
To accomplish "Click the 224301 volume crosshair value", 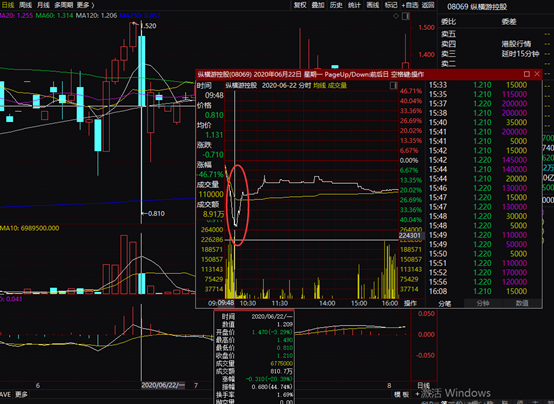I will point(410,236).
